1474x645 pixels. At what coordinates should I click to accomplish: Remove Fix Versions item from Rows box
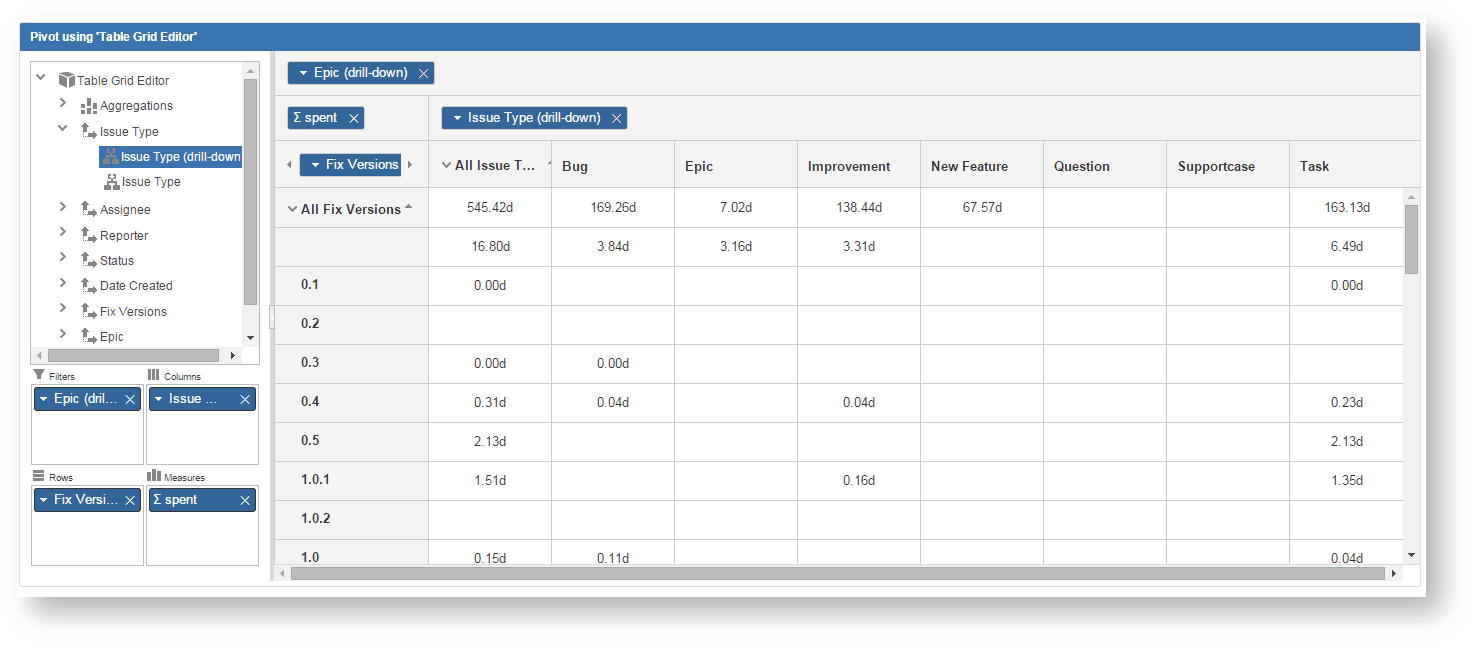tap(131, 500)
